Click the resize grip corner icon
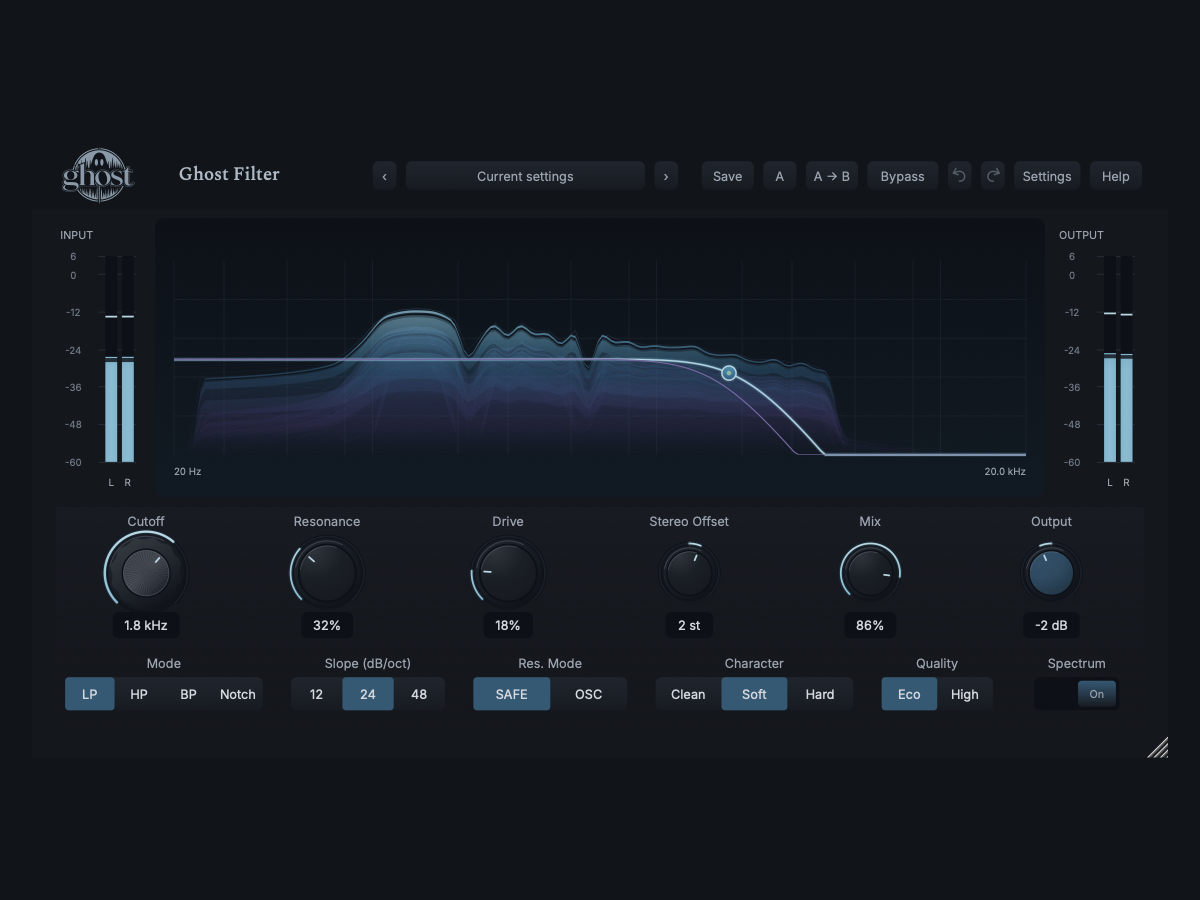Screen dimensions: 1200x900 pyautogui.click(x=1158, y=747)
